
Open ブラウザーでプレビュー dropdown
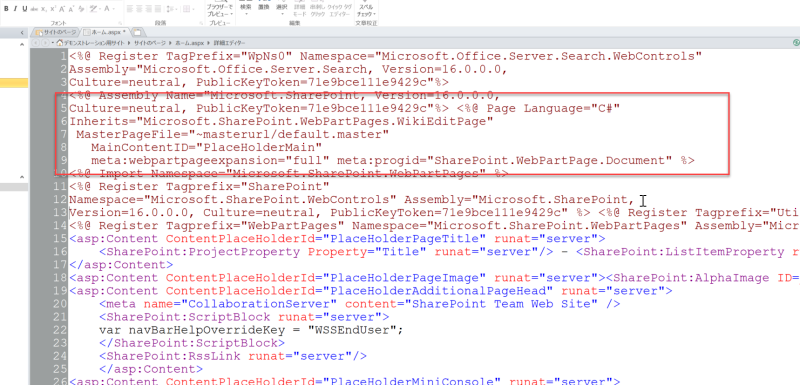point(219,10)
